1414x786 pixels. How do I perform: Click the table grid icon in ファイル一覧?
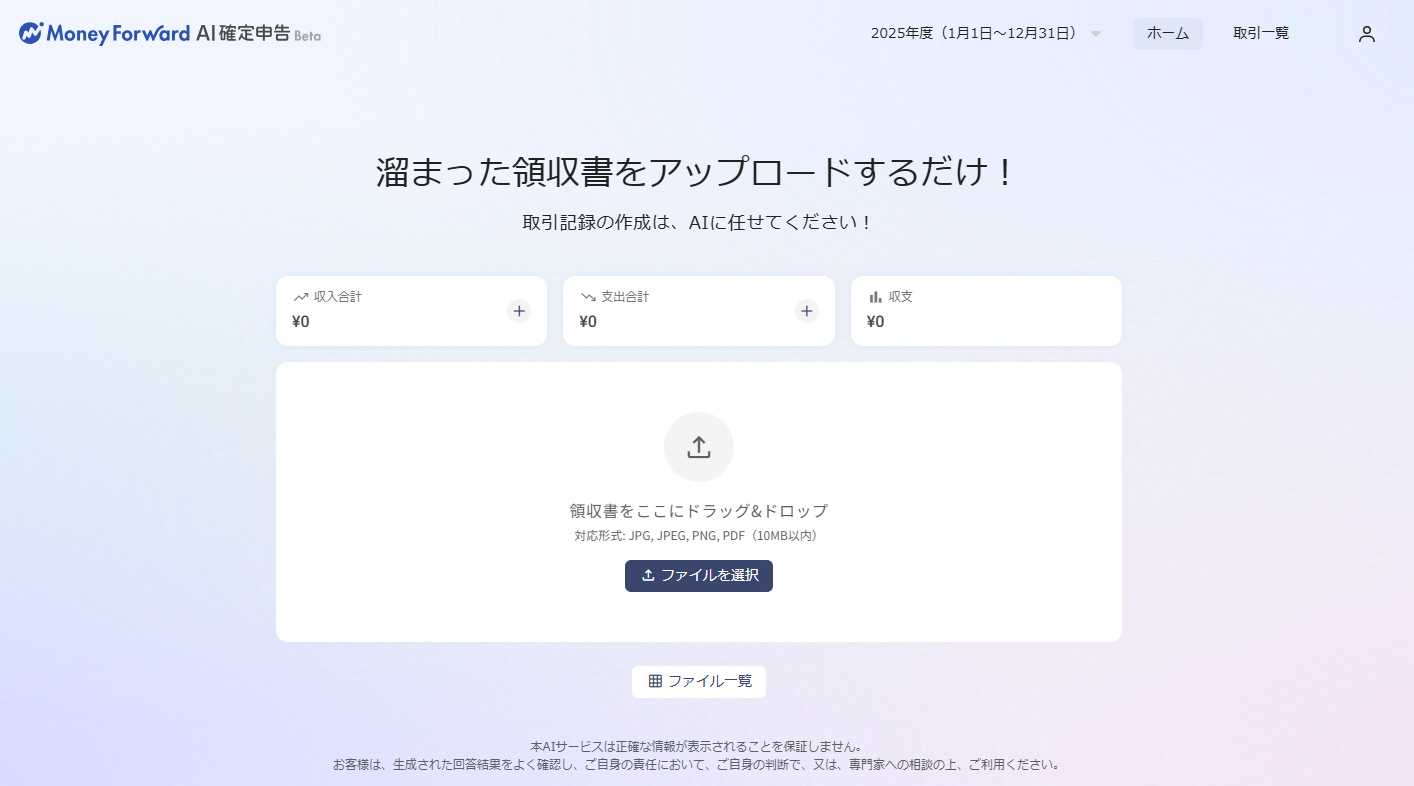click(x=655, y=681)
